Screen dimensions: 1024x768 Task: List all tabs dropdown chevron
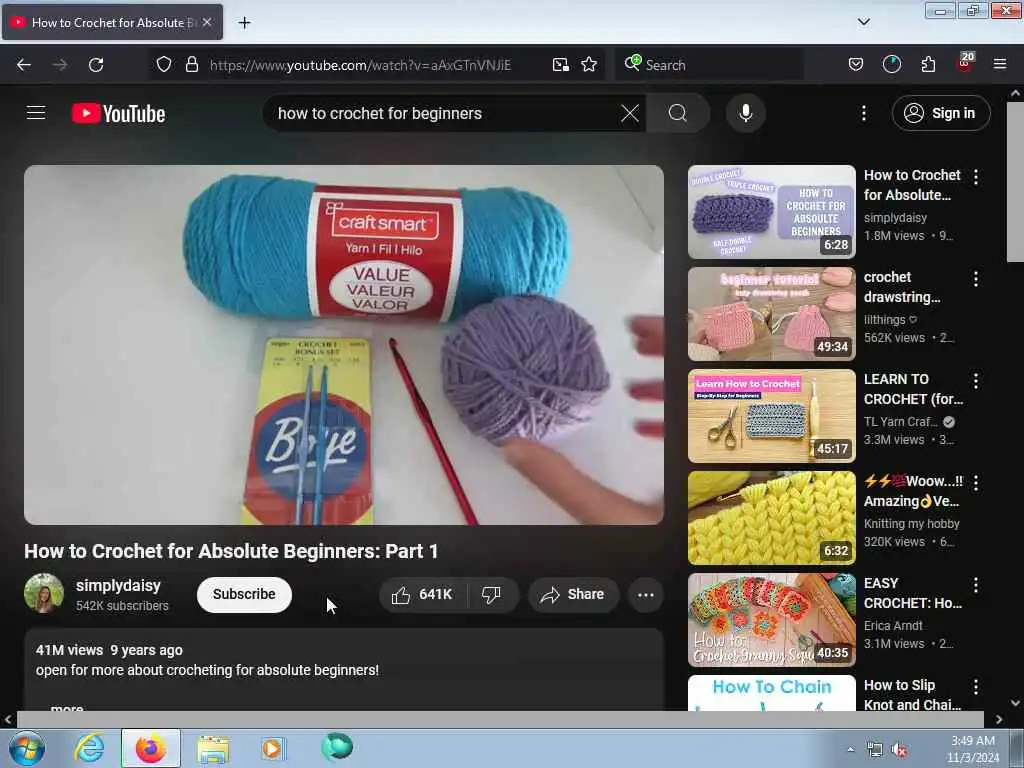point(863,22)
